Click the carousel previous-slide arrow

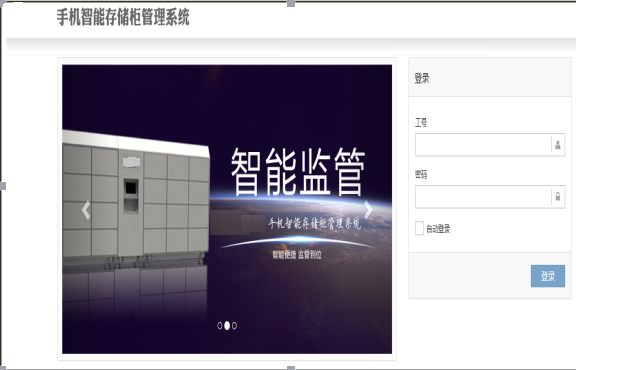pyautogui.click(x=86, y=210)
